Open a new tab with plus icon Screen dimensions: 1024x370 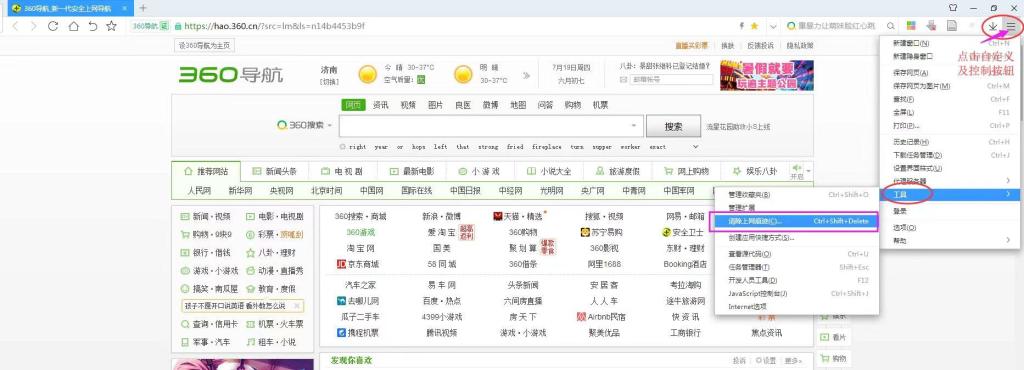[143, 8]
